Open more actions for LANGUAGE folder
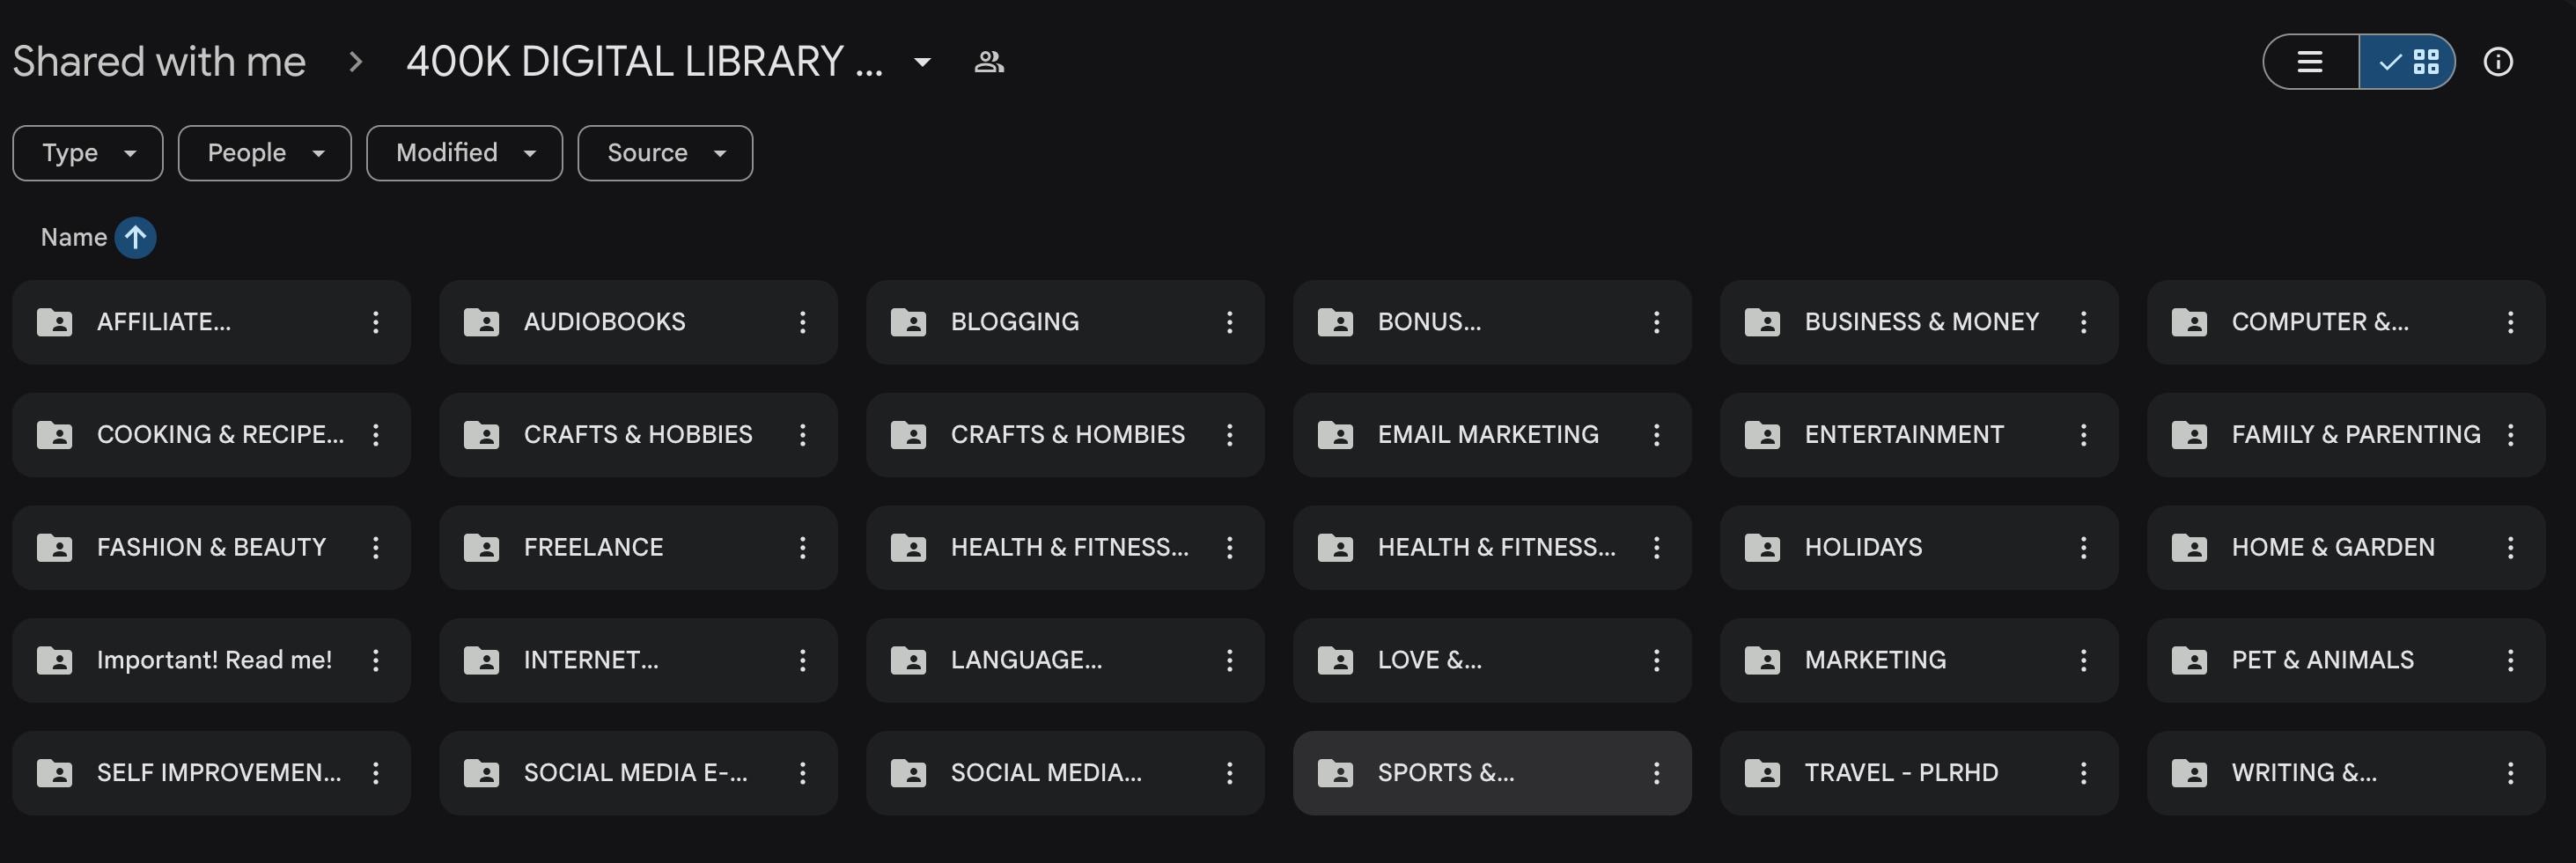This screenshot has height=863, width=2576. pyautogui.click(x=1230, y=661)
